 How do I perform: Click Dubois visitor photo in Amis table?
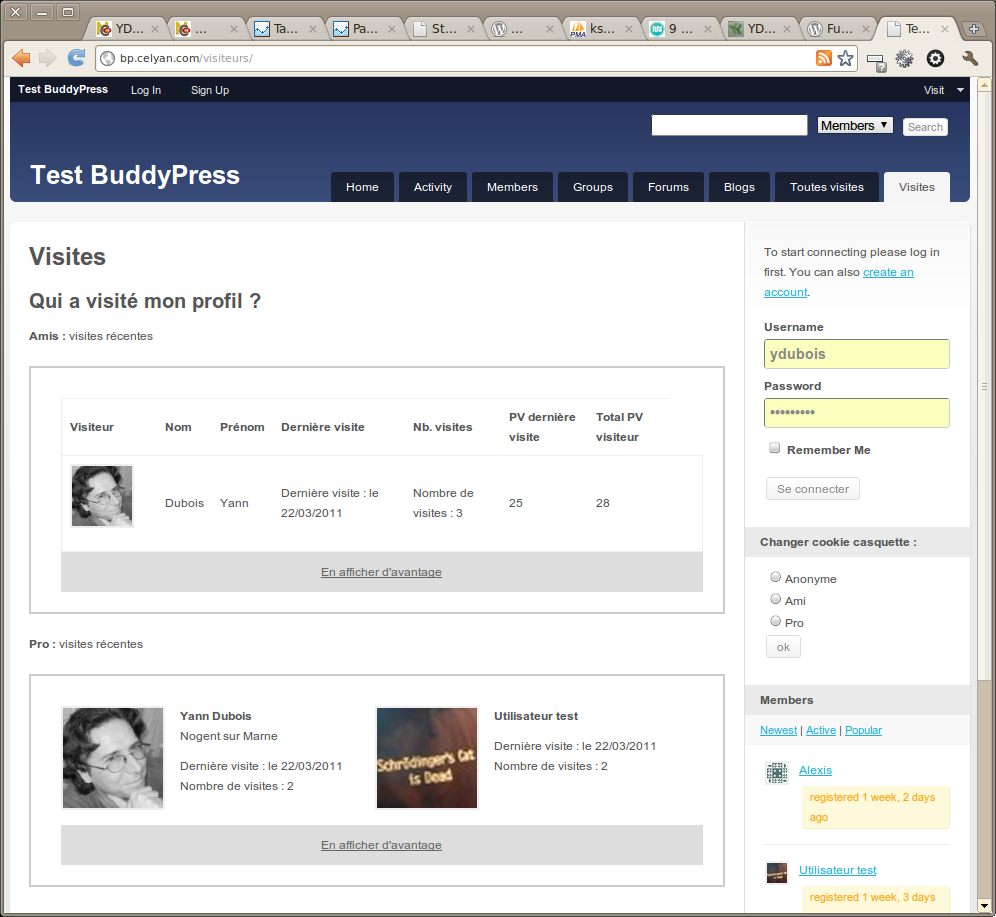click(x=102, y=496)
